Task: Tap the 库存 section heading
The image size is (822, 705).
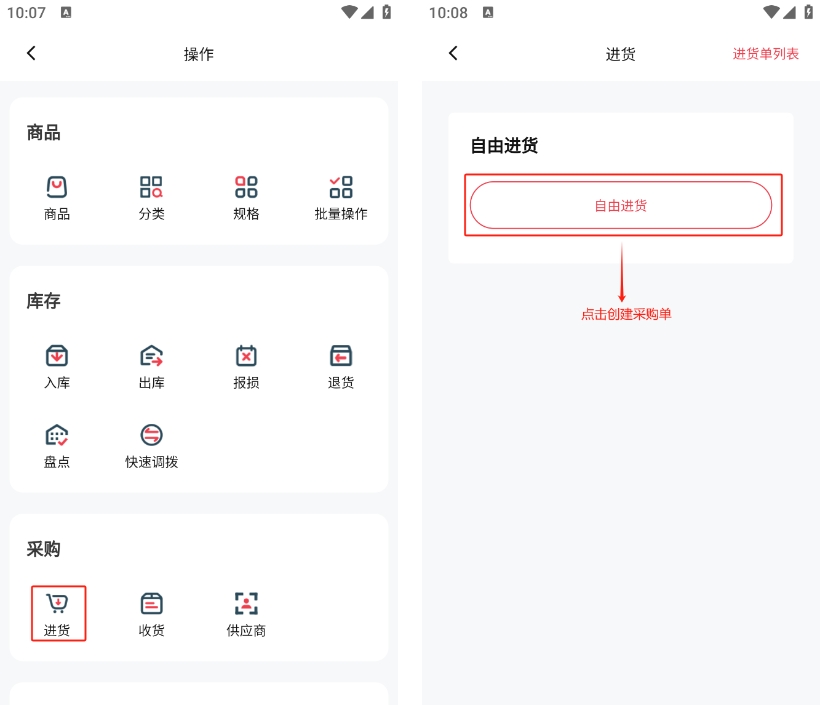Action: pos(44,301)
